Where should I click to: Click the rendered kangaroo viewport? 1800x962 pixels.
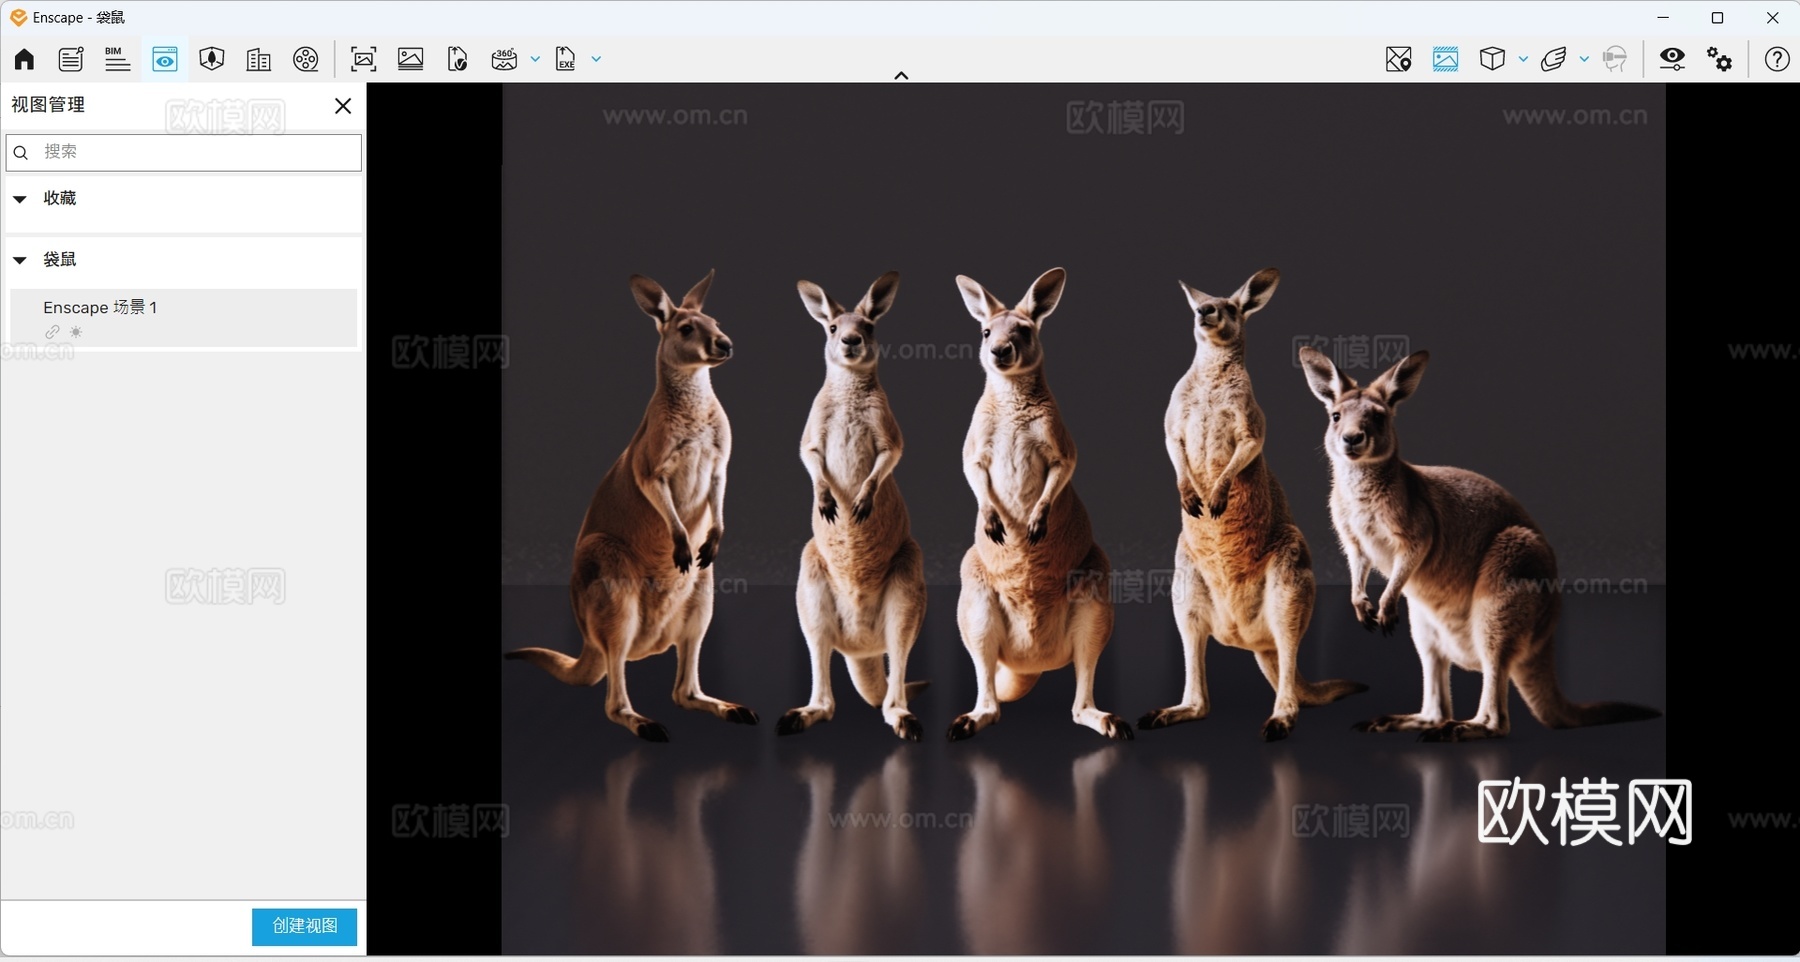tap(1083, 518)
